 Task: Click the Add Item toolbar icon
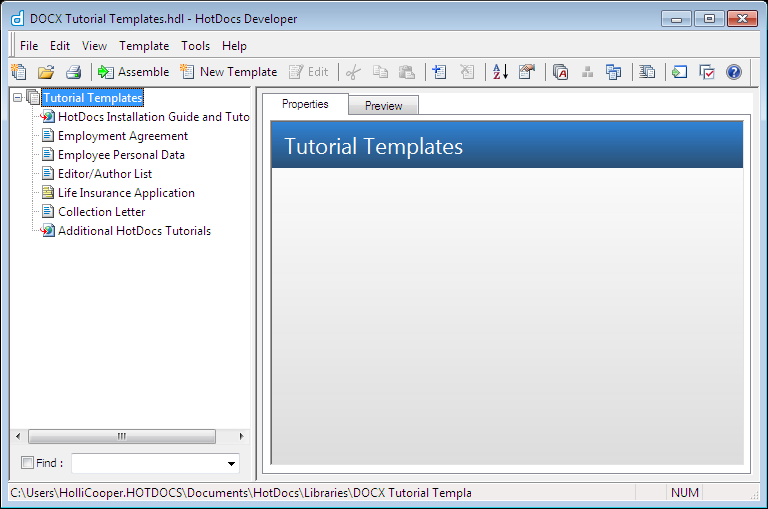439,72
